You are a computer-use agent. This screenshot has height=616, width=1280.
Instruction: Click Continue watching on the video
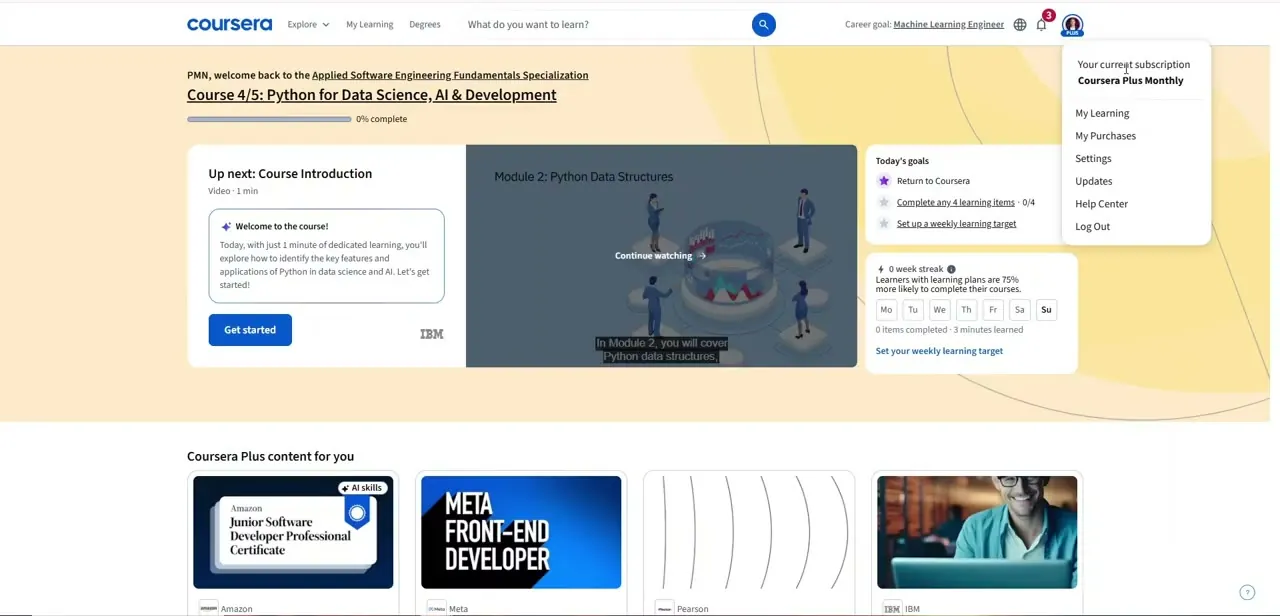pos(660,256)
